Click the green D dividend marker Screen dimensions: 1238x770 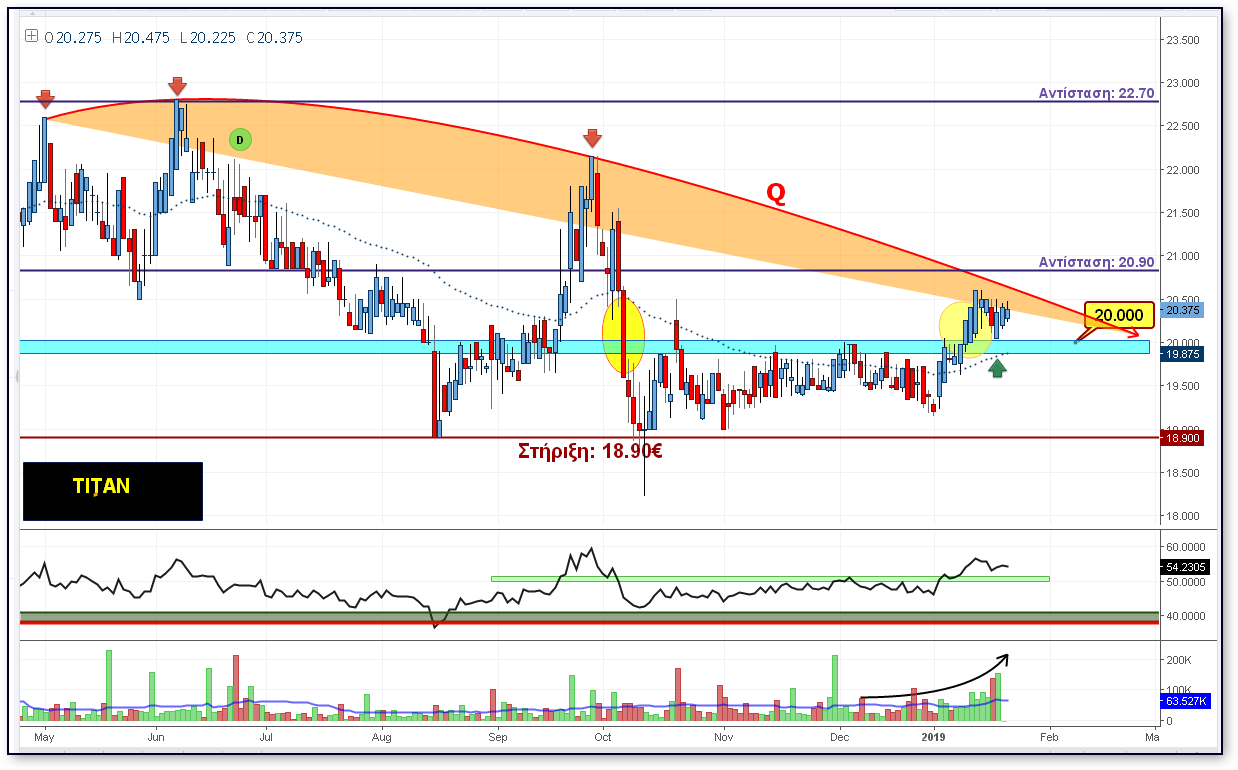[x=240, y=139]
